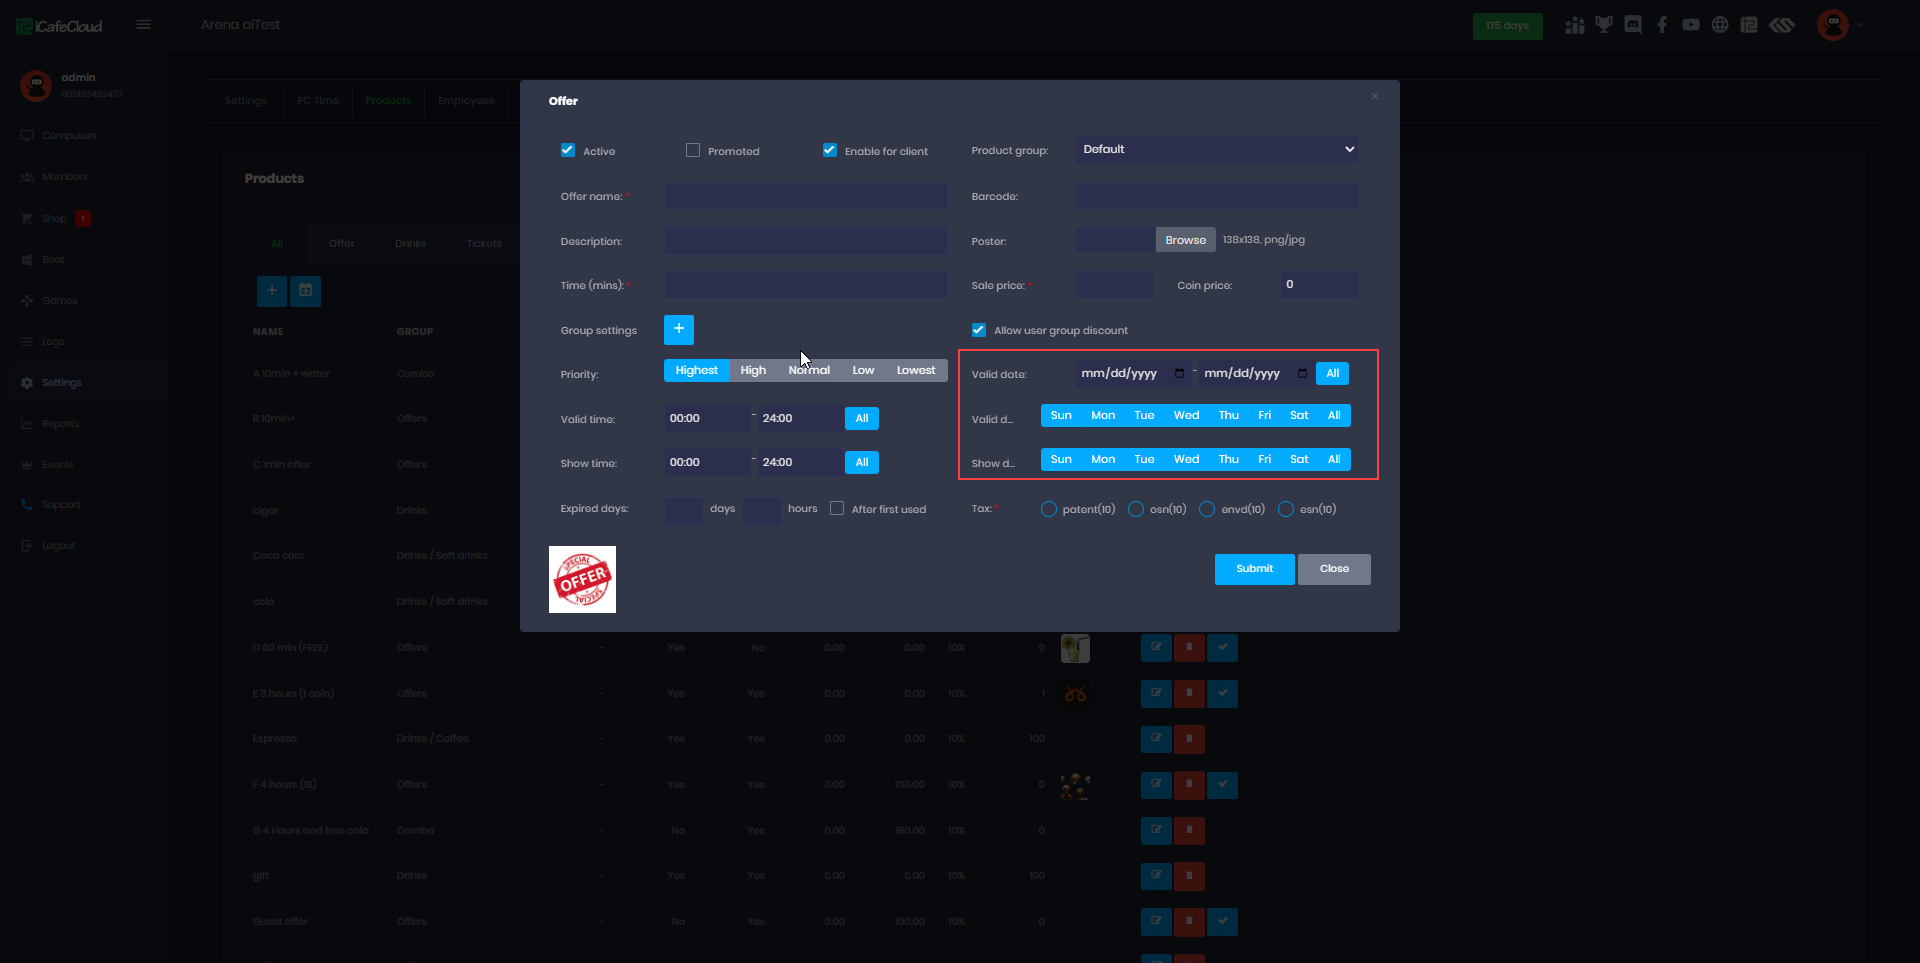The image size is (1920, 963).
Task: Set priority to High
Action: tap(753, 370)
